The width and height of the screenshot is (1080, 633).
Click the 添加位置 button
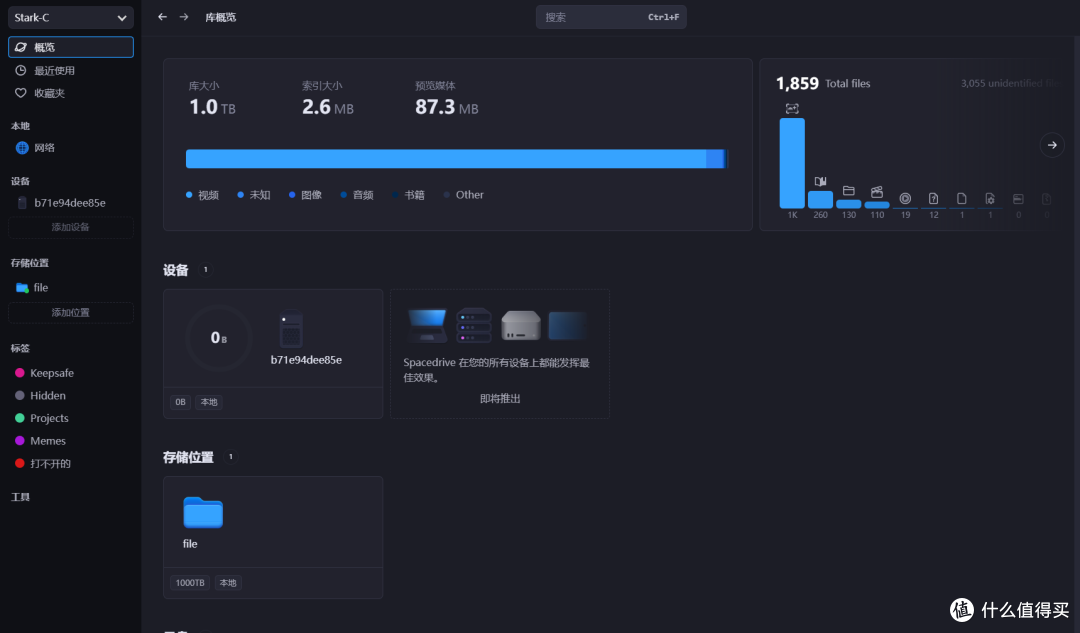point(70,312)
